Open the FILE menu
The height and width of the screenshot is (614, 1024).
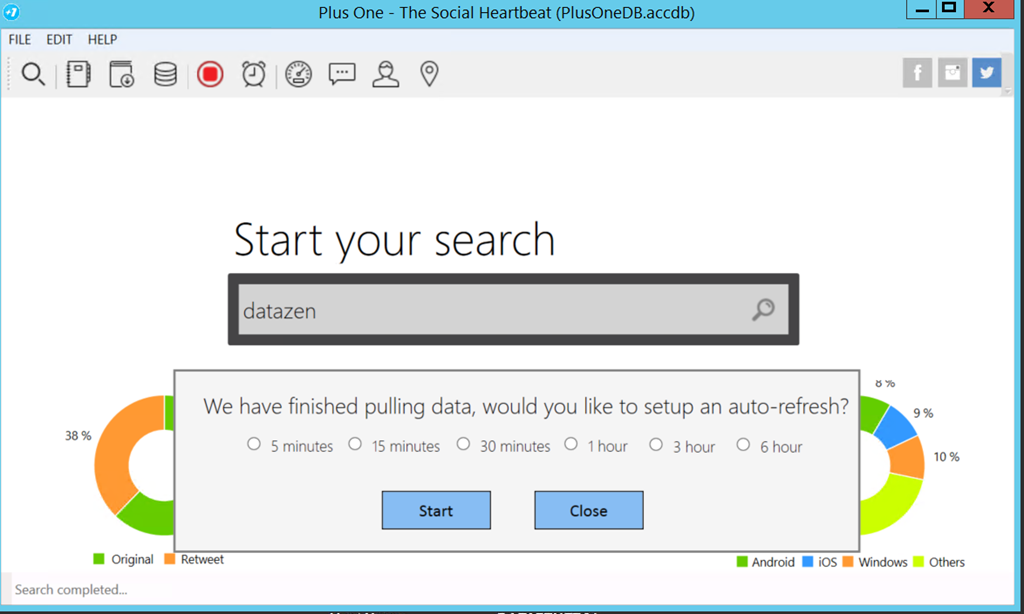coord(20,40)
